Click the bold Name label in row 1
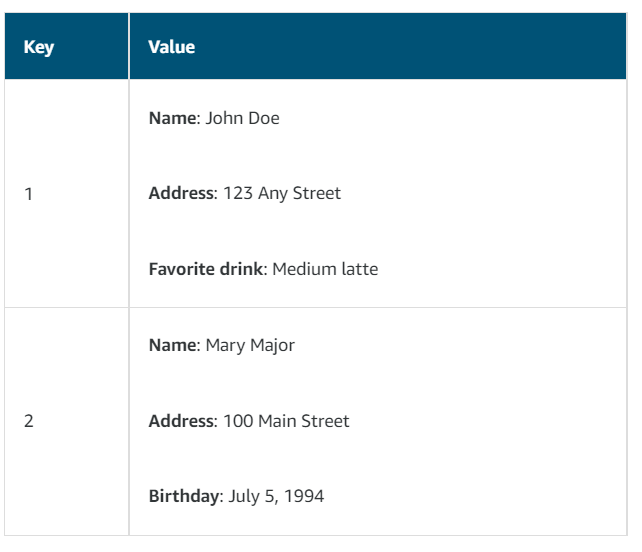This screenshot has width=642, height=552. click(172, 118)
